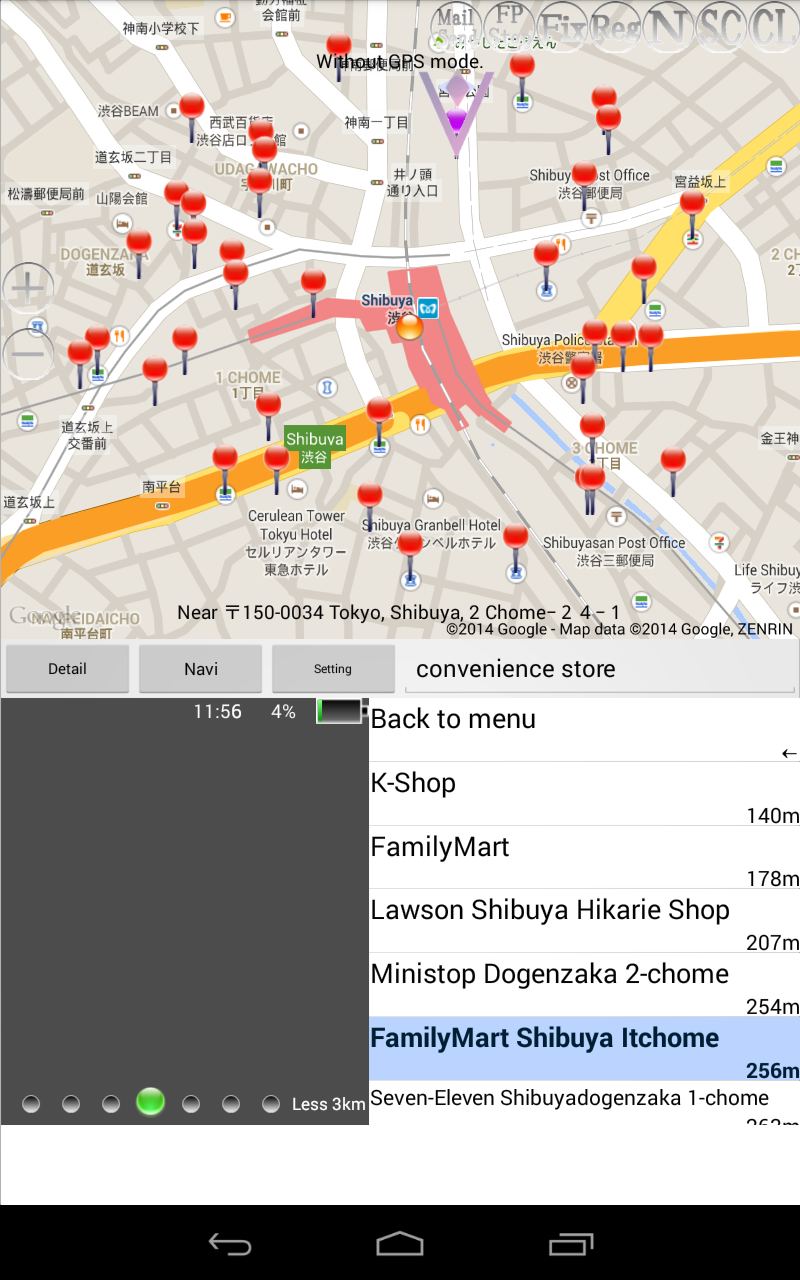This screenshot has width=800, height=1280.
Task: Tap the left arrow in Back to menu row
Action: [789, 753]
